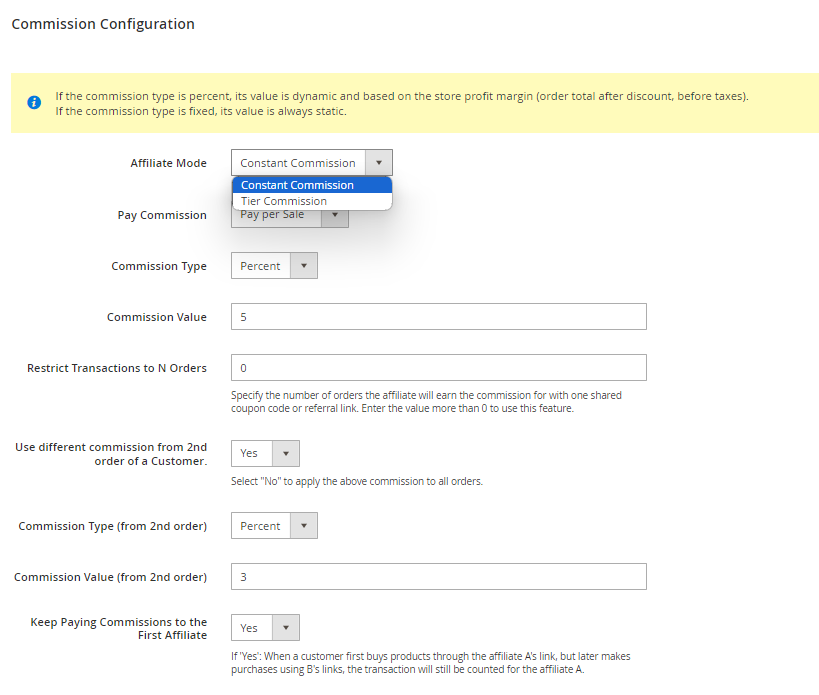Focus the Commission Value input field
The image size is (819, 695).
pyautogui.click(x=439, y=316)
